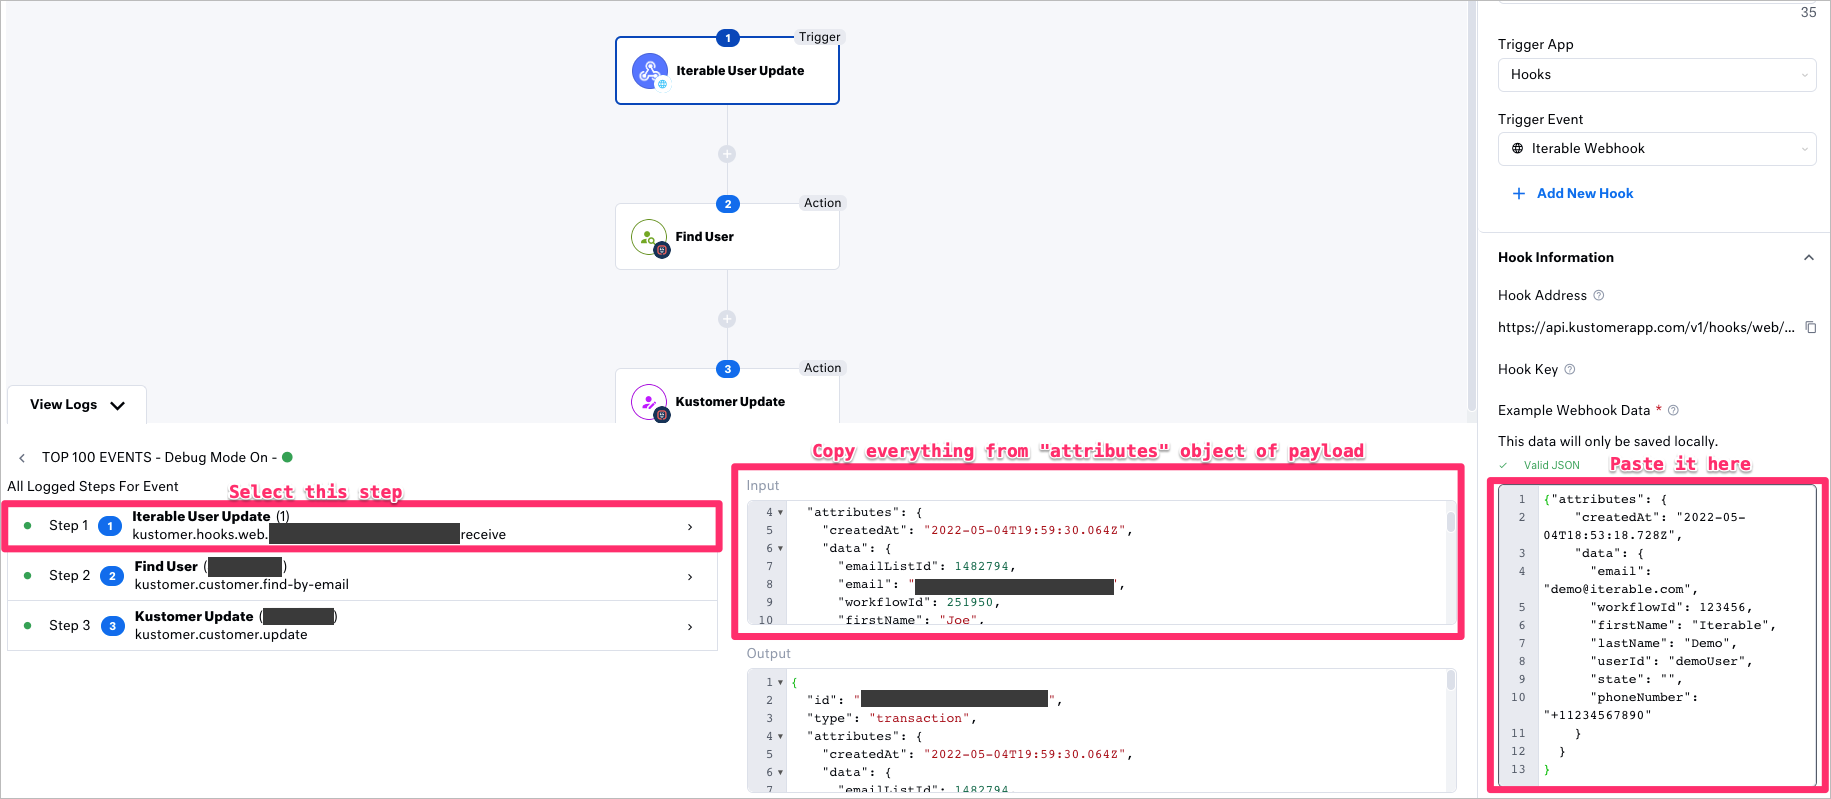Click kustomer.customer.update text in Step 3
This screenshot has height=799, width=1831.
point(221,635)
